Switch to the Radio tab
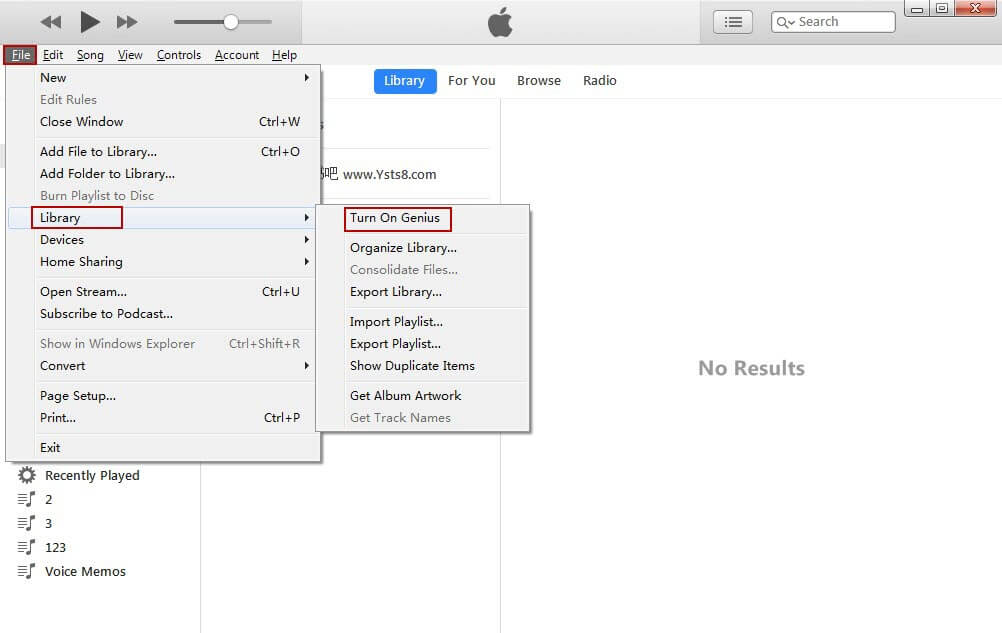The image size is (1002, 633). point(599,81)
